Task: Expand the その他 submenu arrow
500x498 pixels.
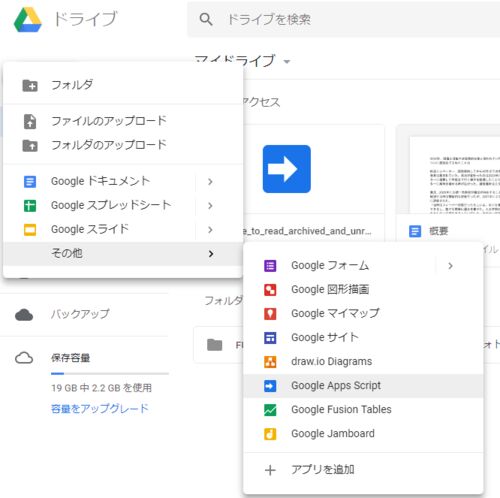Action: point(211,254)
